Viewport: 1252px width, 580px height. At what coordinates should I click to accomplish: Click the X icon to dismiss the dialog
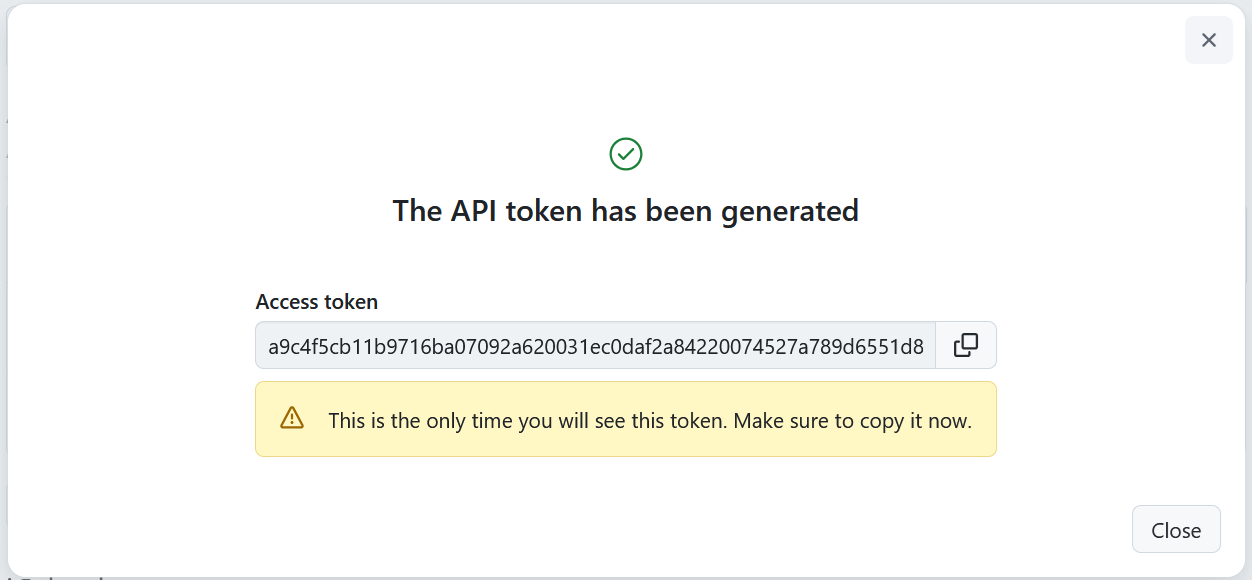tap(1208, 40)
